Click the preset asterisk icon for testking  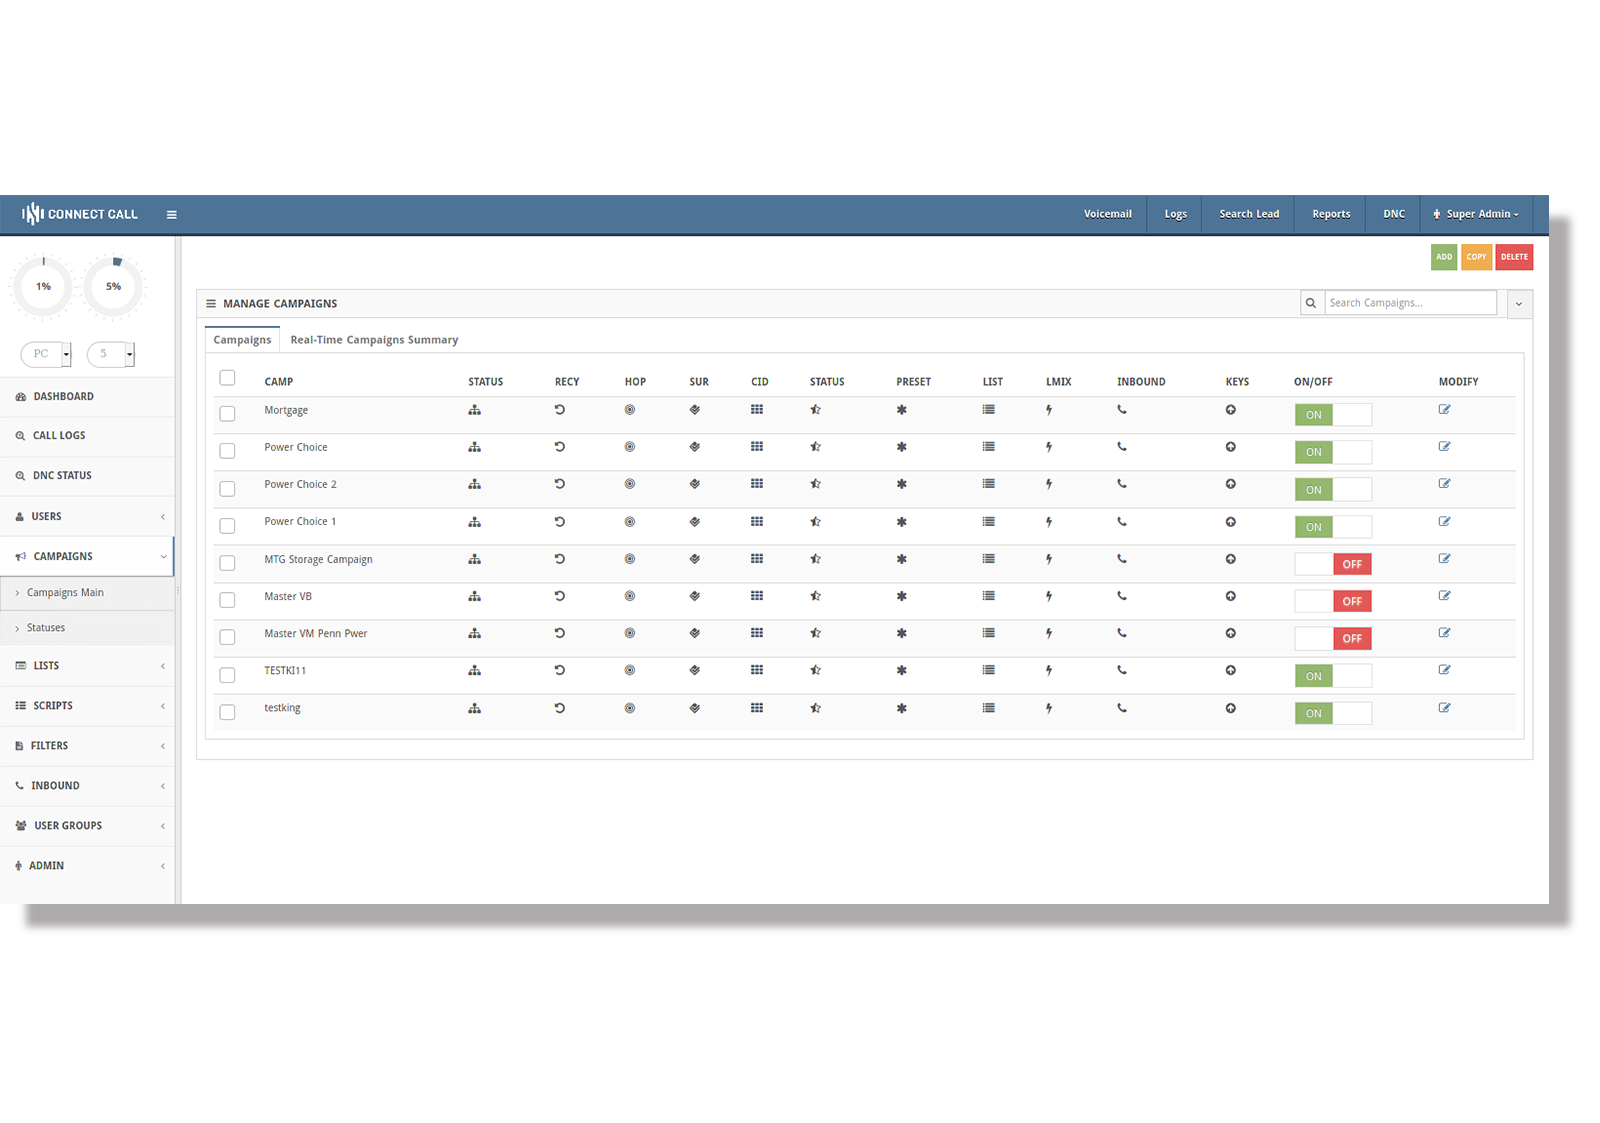click(x=901, y=708)
